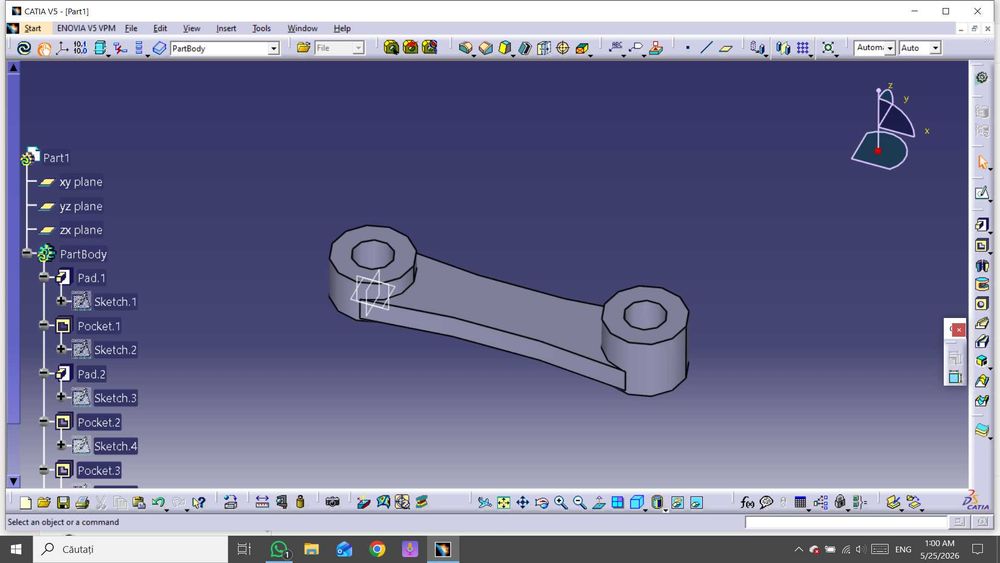The image size is (1000, 563).
Task: Click the tree scrollbar down arrow
Action: pos(13,481)
